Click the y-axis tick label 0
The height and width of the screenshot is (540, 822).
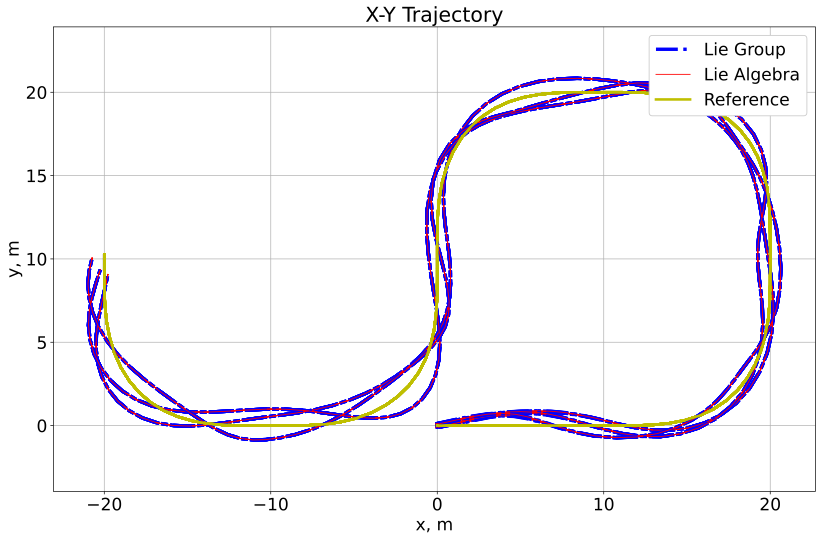(42, 426)
